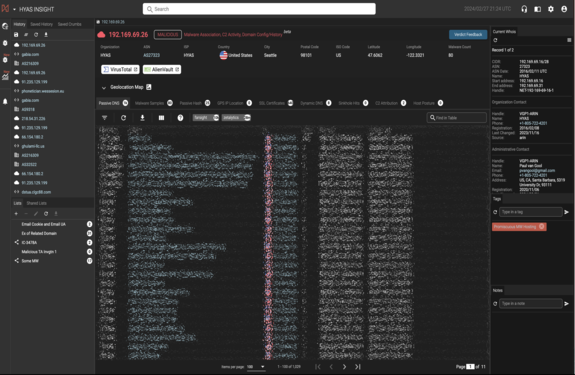Image resolution: width=575 pixels, height=375 pixels.
Task: Select the Ex of Related Domain list
Action: [x=39, y=233]
